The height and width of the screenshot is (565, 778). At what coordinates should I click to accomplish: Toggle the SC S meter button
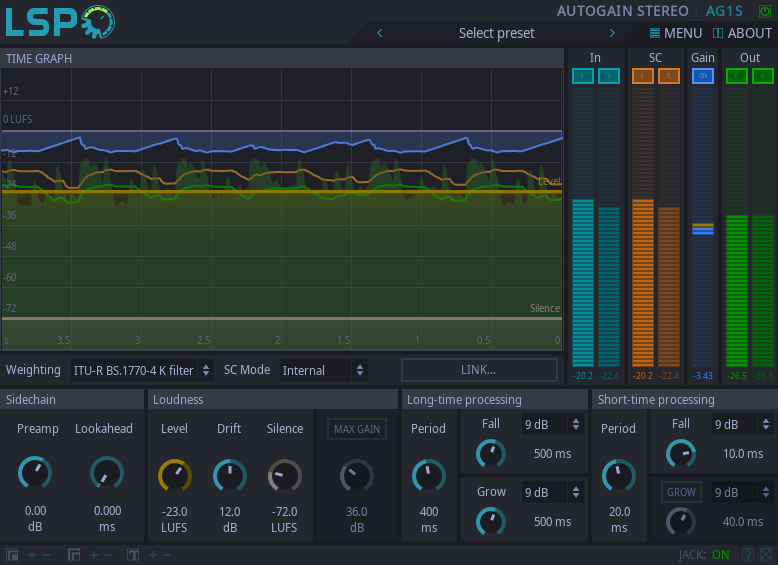[668, 76]
